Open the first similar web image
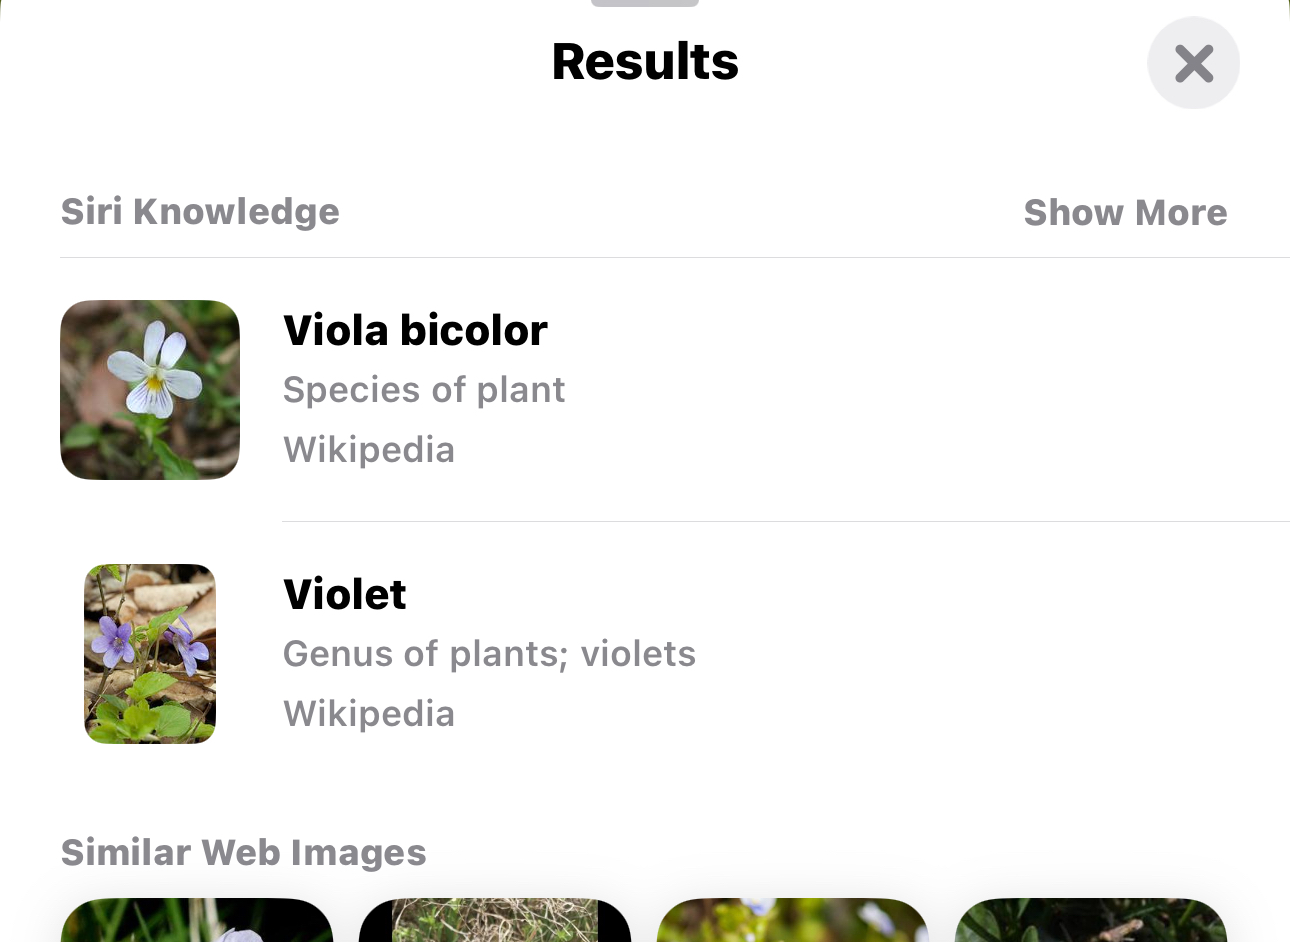Screen dimensions: 1290x942 point(197,922)
